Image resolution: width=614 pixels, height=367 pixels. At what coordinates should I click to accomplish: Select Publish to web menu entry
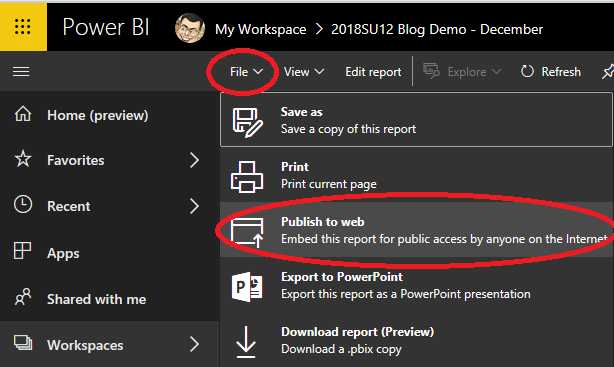417,230
